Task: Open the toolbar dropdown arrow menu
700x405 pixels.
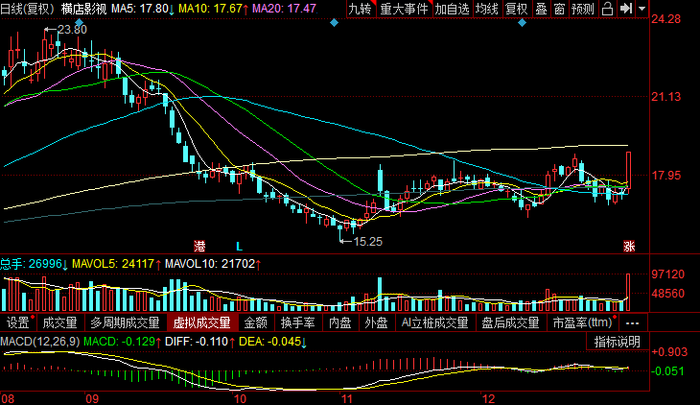Action: pyautogui.click(x=642, y=8)
